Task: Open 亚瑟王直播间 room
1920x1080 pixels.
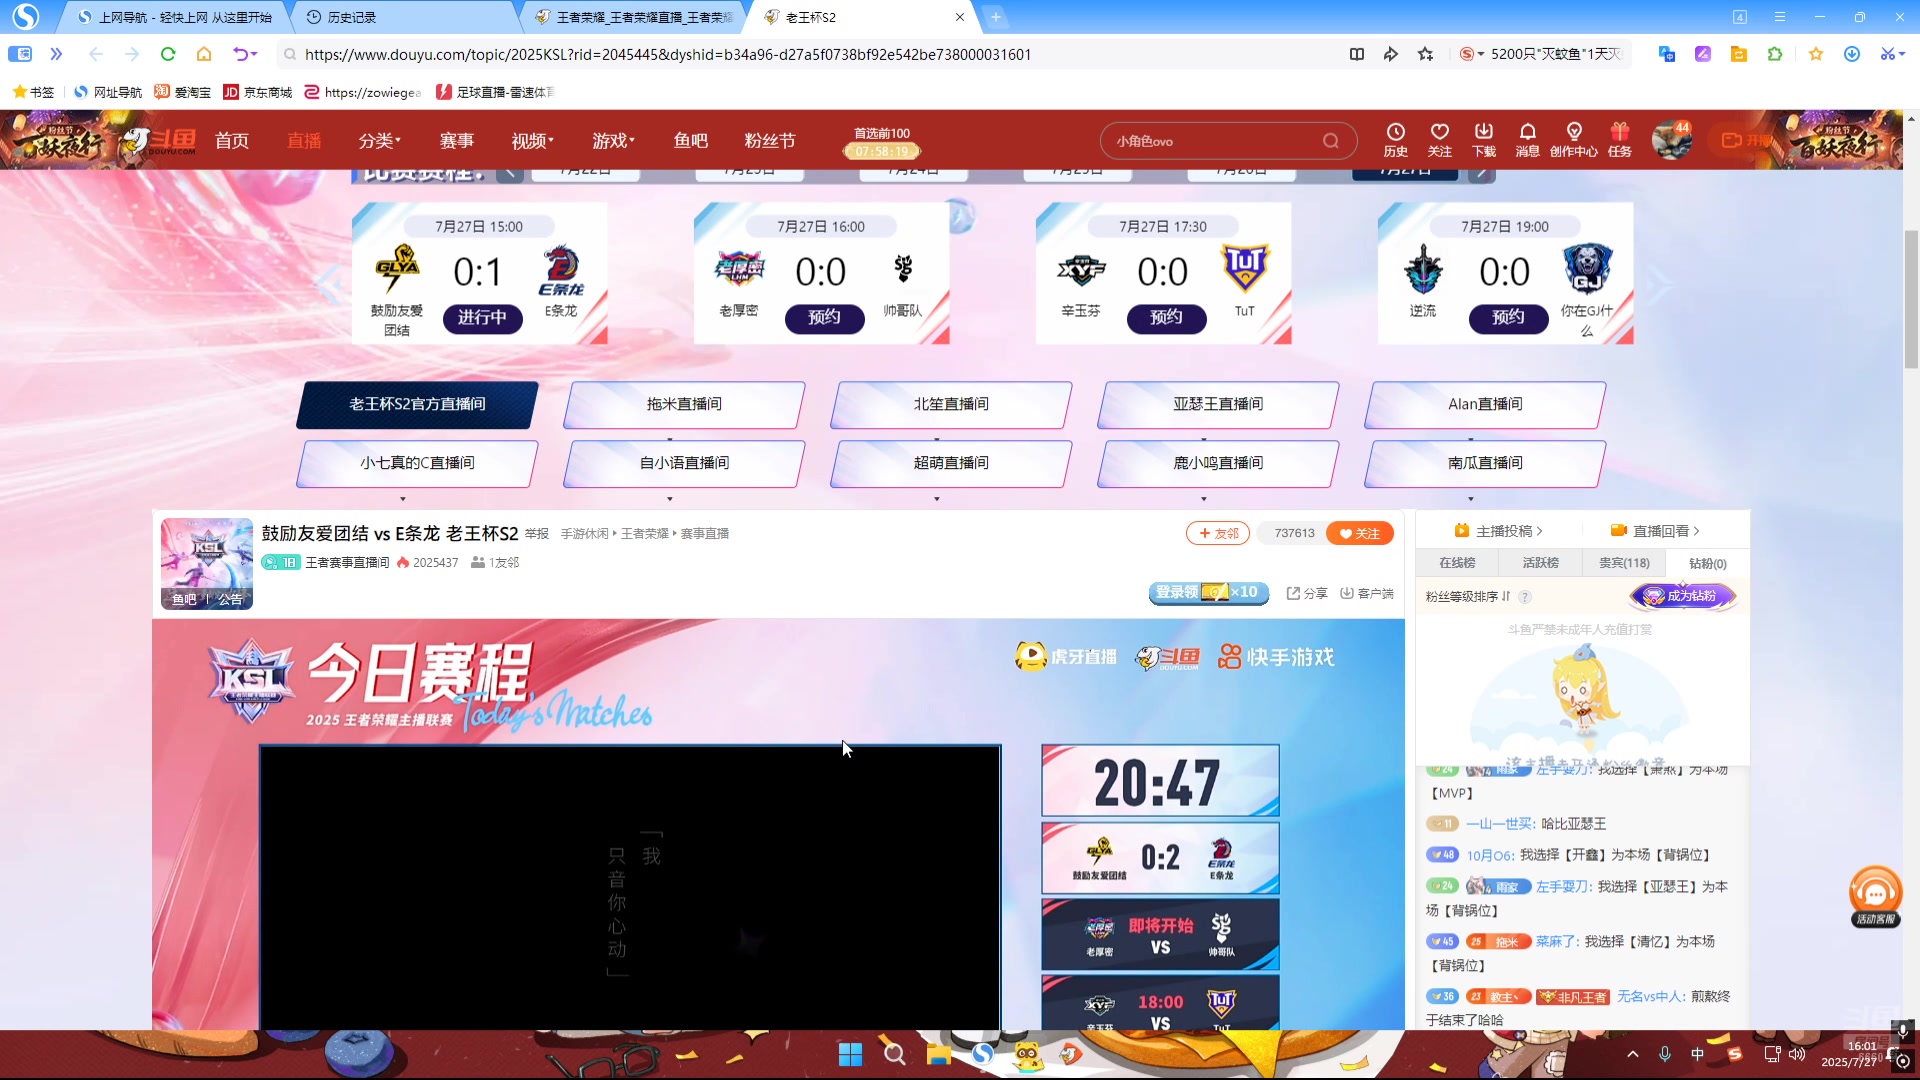Action: tap(1218, 404)
